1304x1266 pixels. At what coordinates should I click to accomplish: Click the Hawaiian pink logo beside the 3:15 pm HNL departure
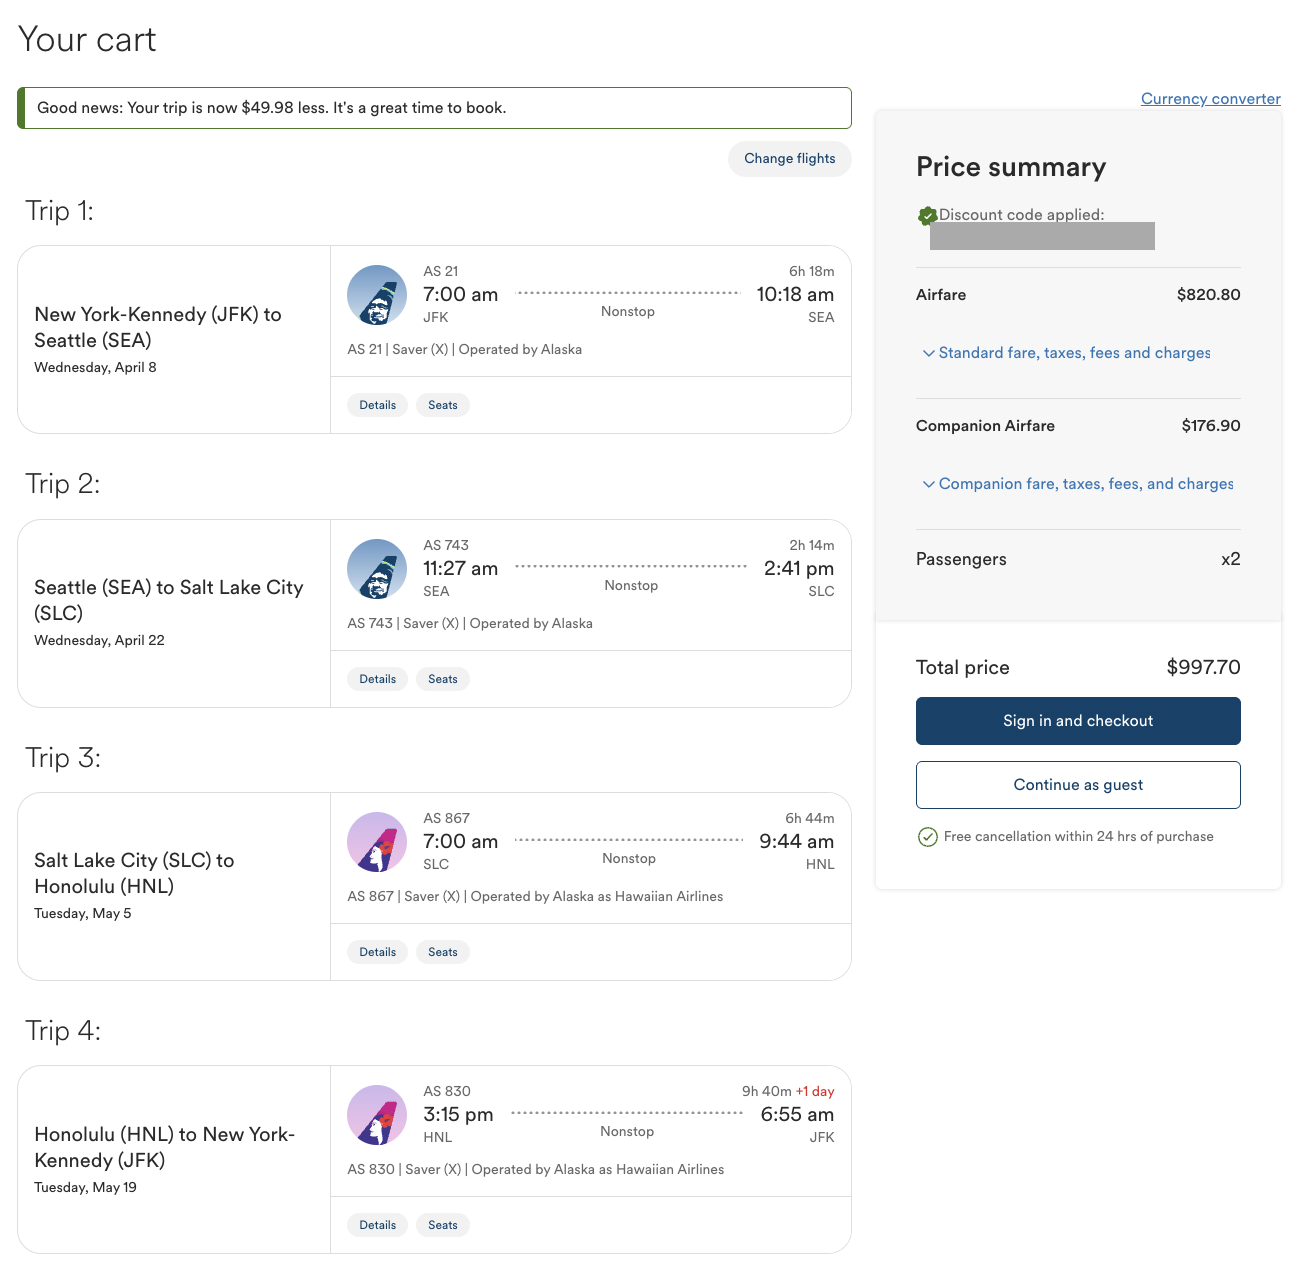377,1115
